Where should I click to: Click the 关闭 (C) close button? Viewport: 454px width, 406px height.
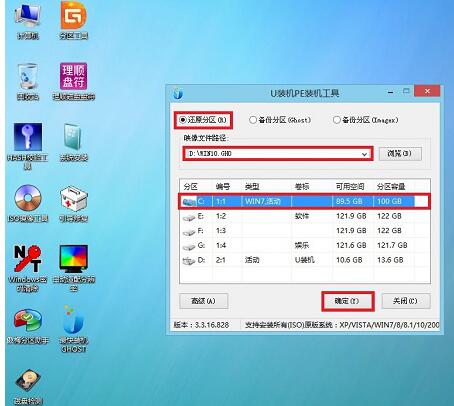click(x=405, y=301)
